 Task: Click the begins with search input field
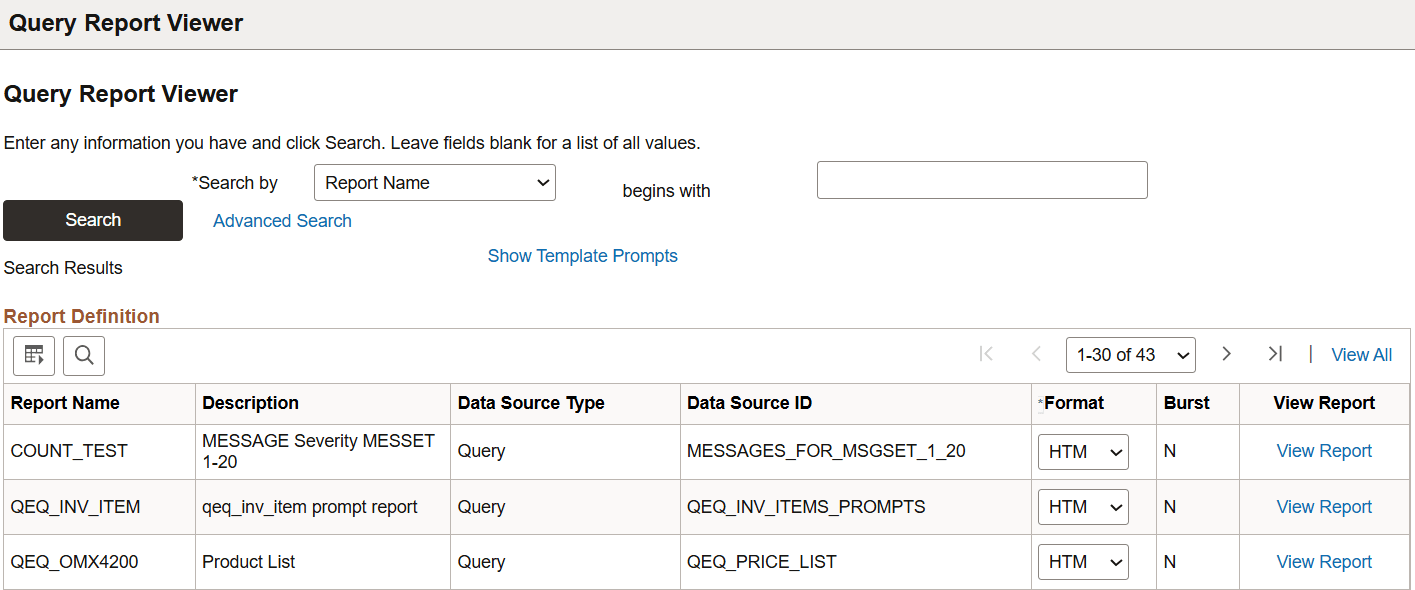pos(981,180)
